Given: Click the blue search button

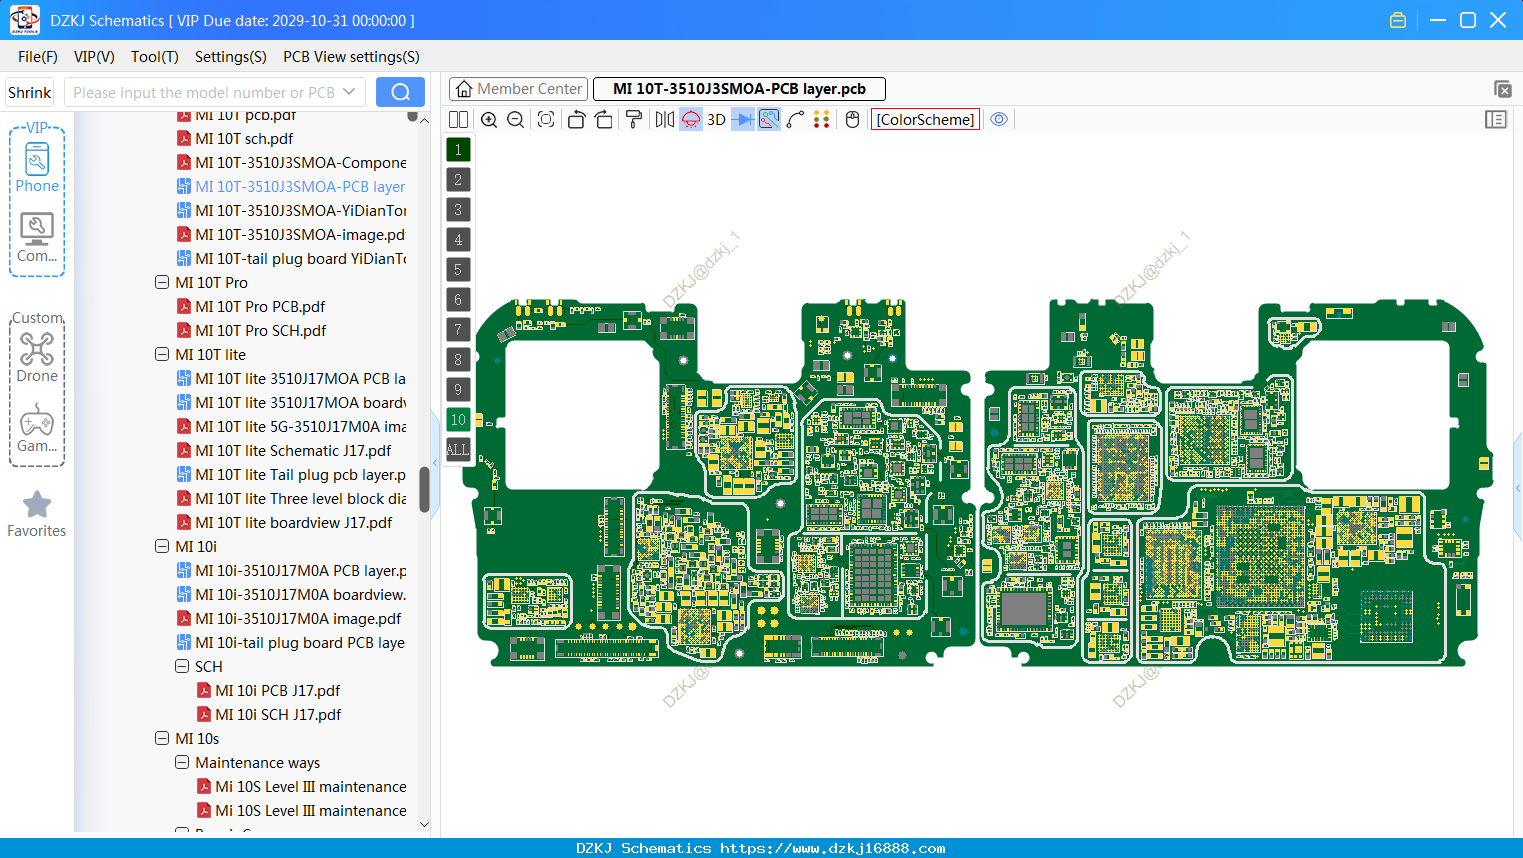Looking at the screenshot, I should tap(400, 92).
